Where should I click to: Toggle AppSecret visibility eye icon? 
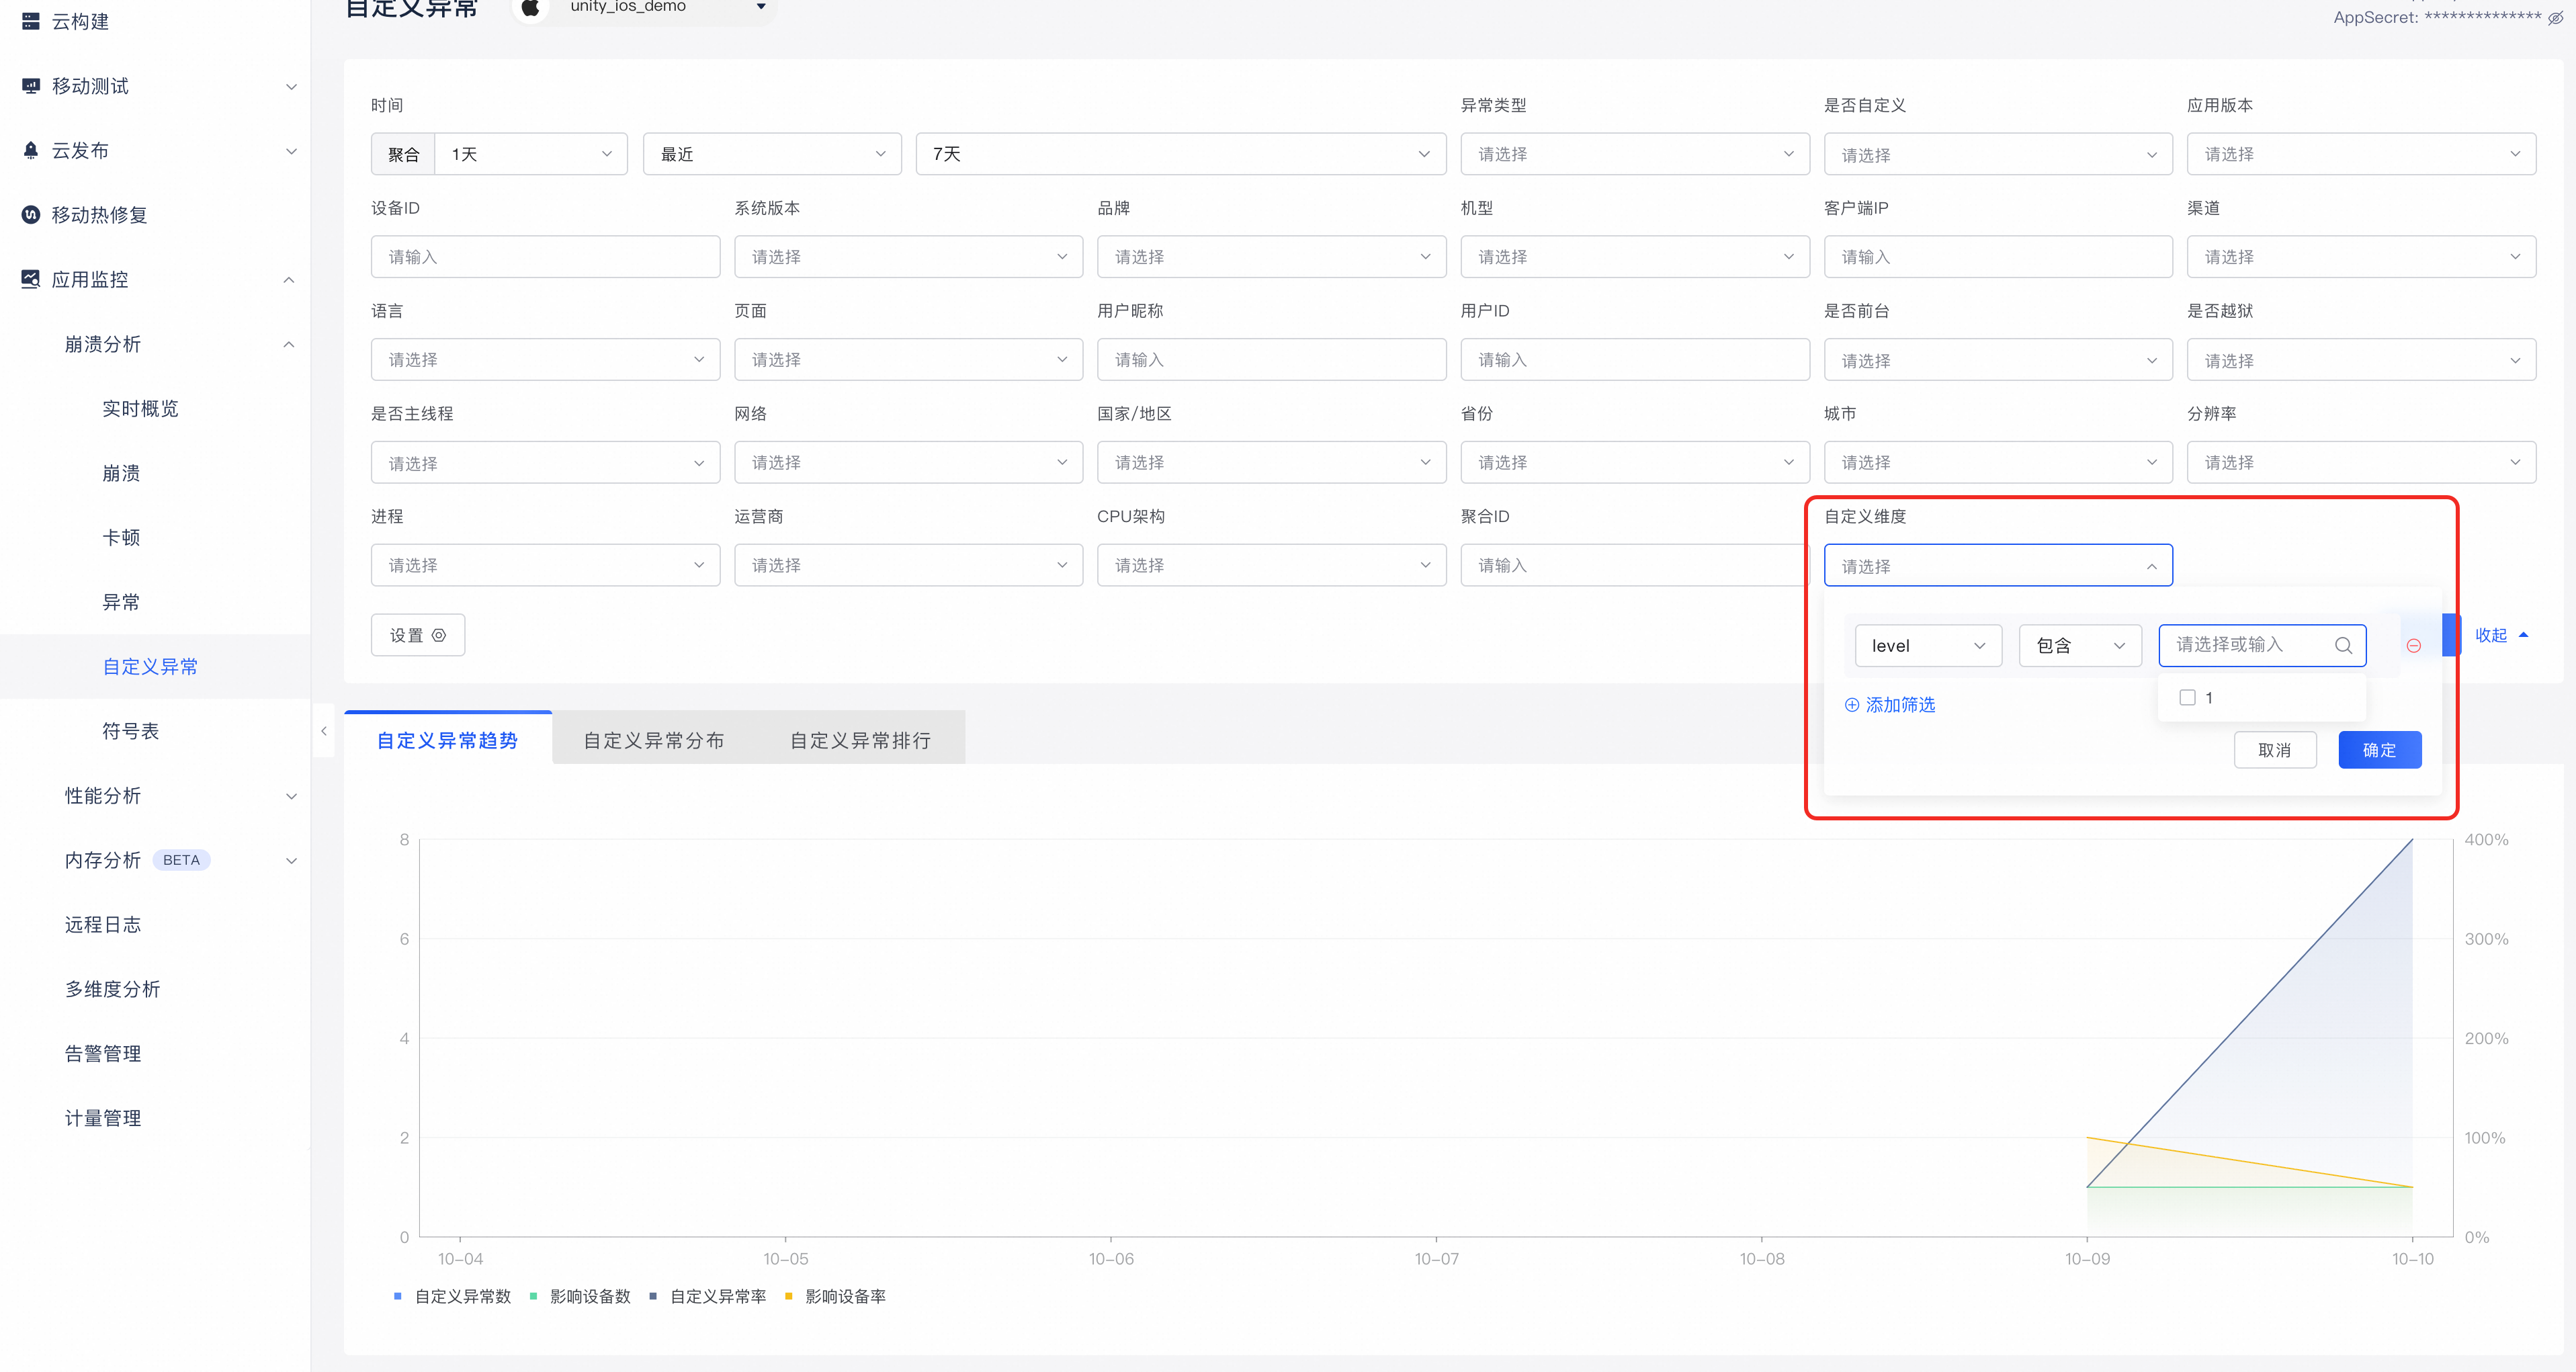pyautogui.click(x=2555, y=18)
